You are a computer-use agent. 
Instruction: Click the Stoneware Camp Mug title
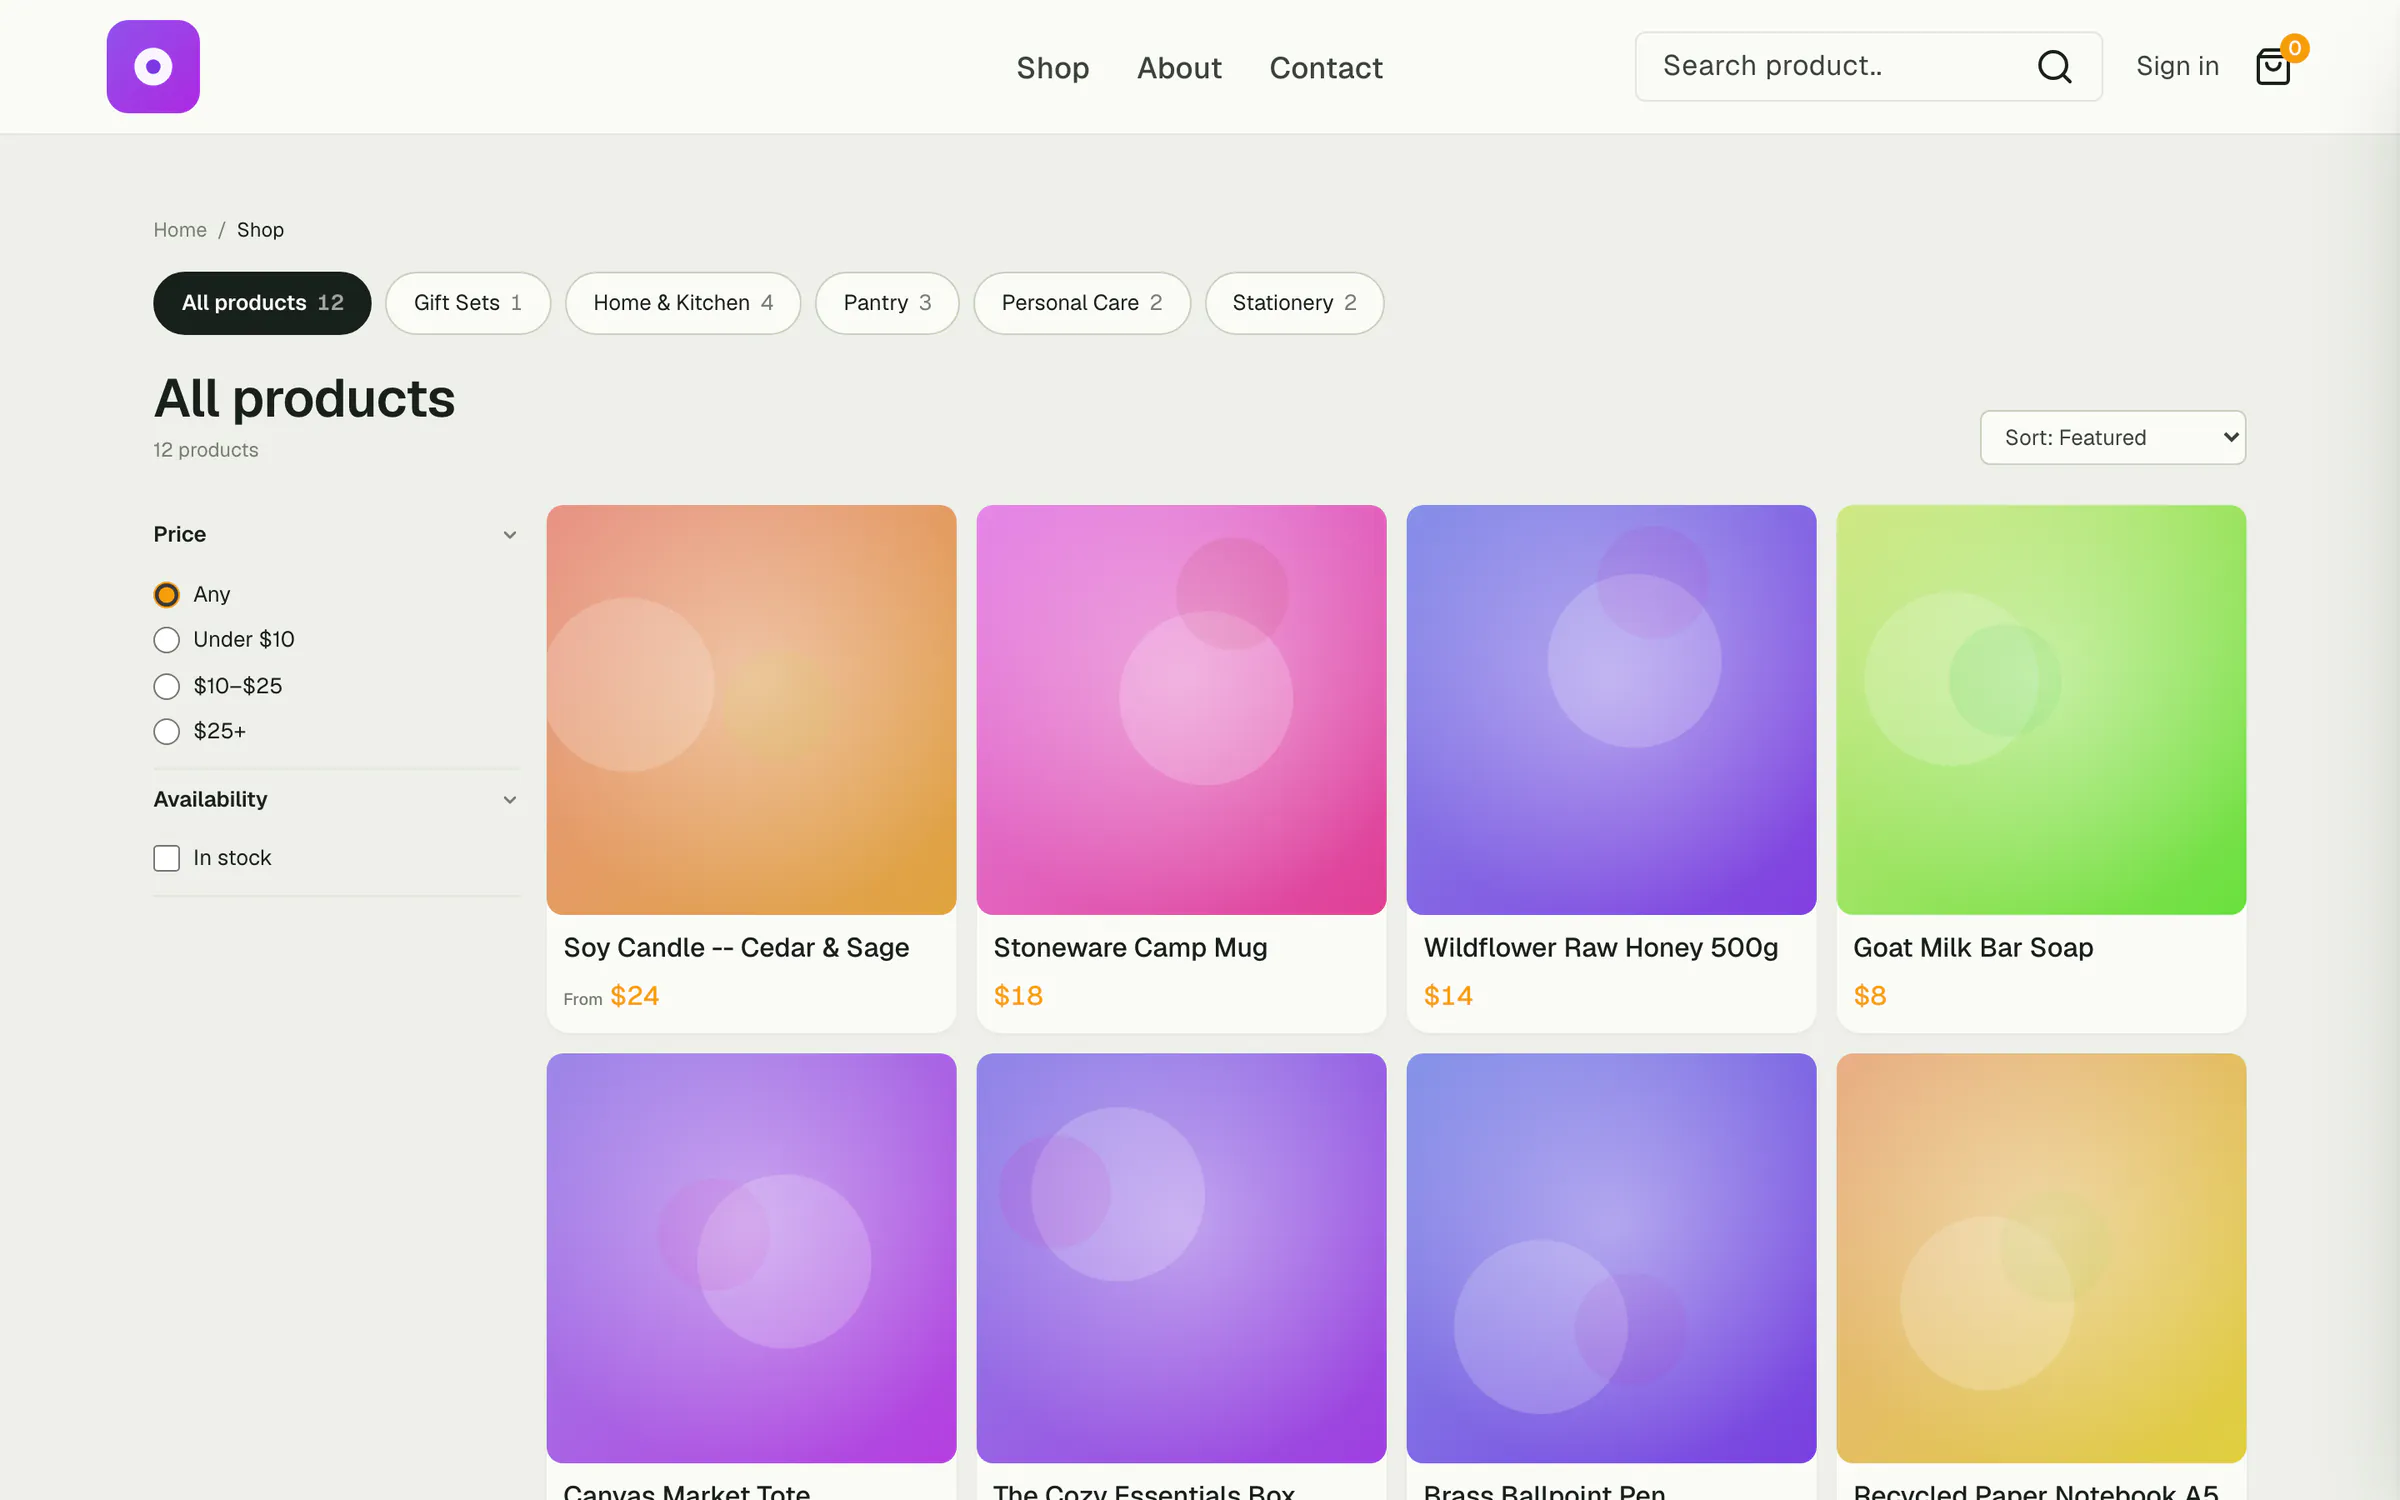pyautogui.click(x=1130, y=947)
